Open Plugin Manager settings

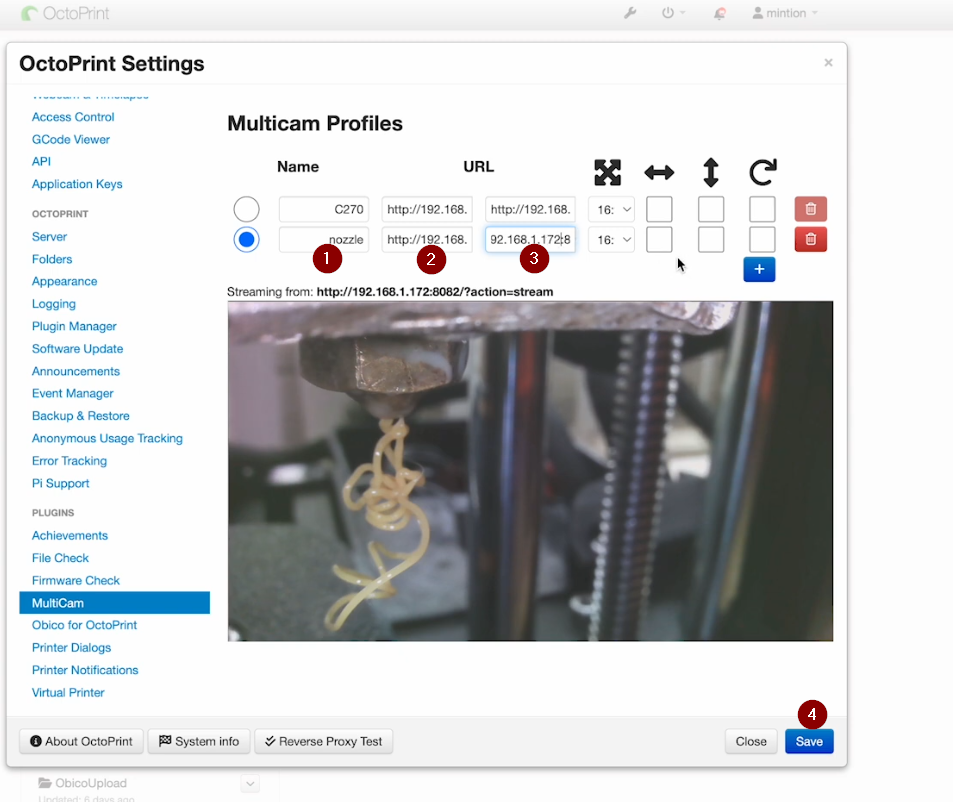[x=74, y=326]
